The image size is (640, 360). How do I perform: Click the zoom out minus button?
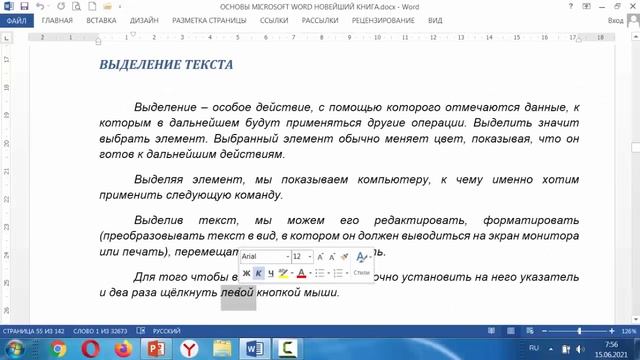[544, 331]
